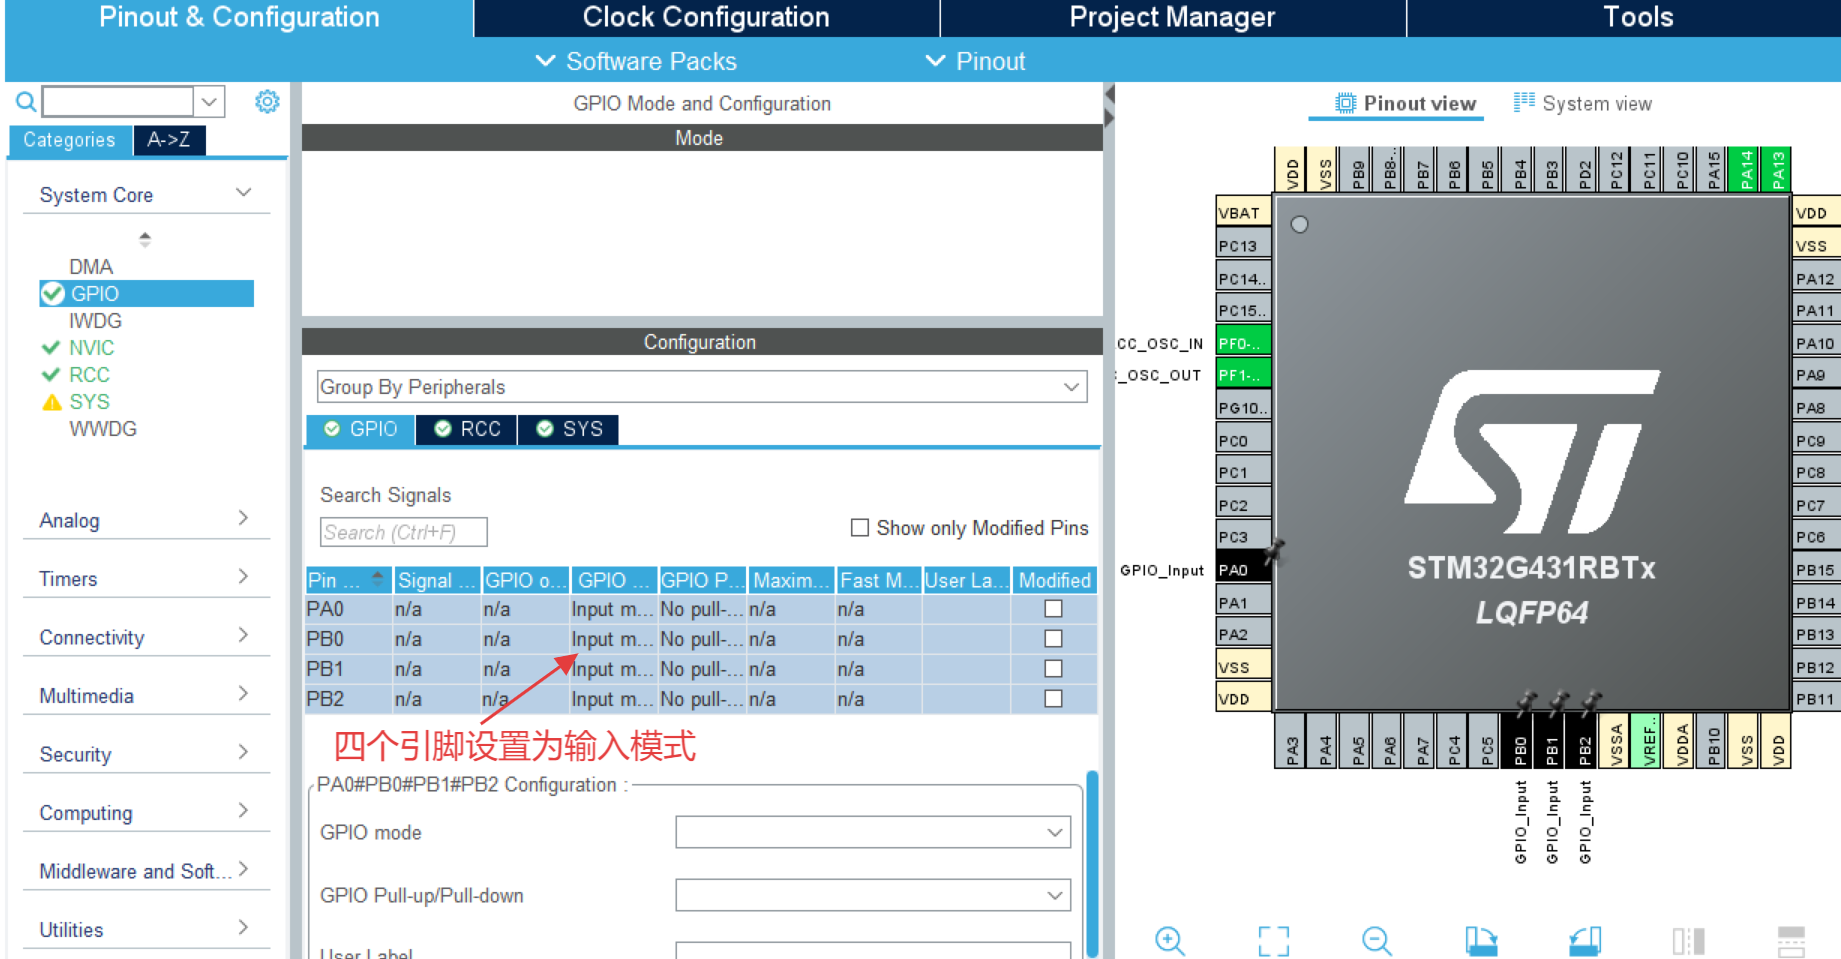Screen dimensions: 1841x959
Task: Select the A->Z sidebar tab
Action: pos(169,140)
